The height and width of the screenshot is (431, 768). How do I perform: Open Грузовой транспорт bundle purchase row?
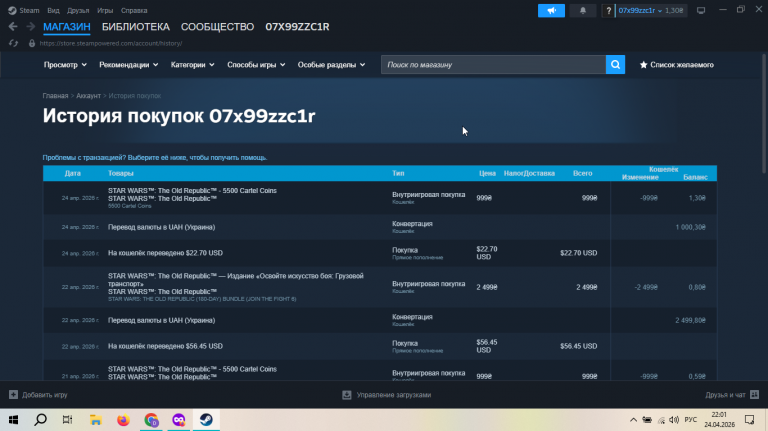tap(380, 287)
